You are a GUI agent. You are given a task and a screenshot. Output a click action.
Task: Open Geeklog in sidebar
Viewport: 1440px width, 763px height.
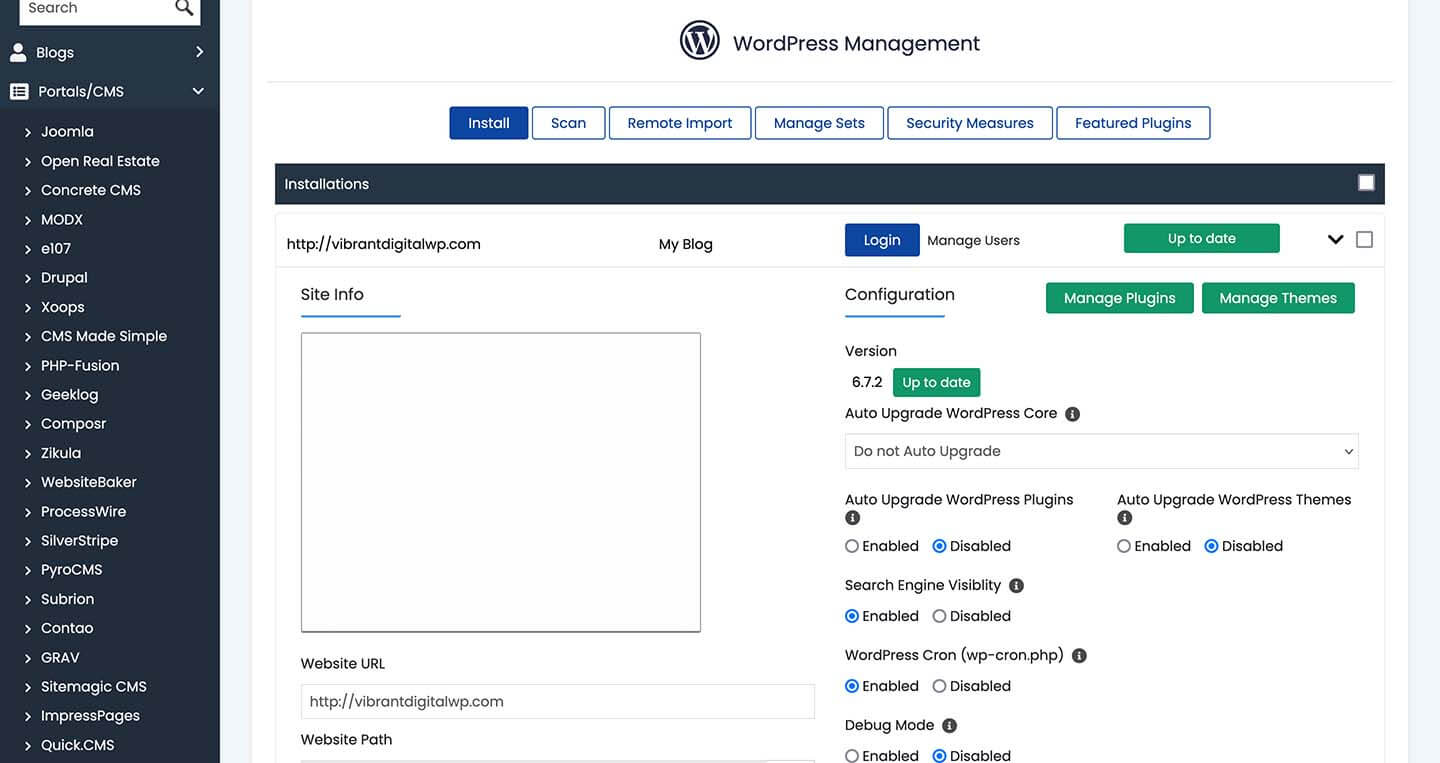tap(69, 395)
